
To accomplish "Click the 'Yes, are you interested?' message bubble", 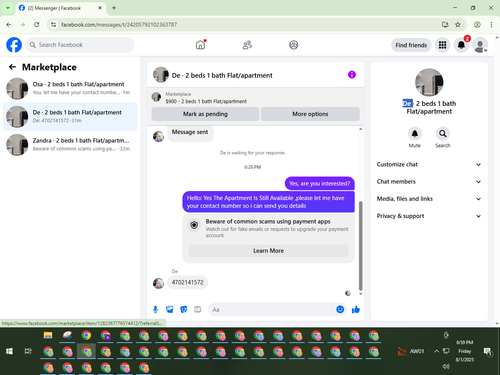I will click(319, 184).
